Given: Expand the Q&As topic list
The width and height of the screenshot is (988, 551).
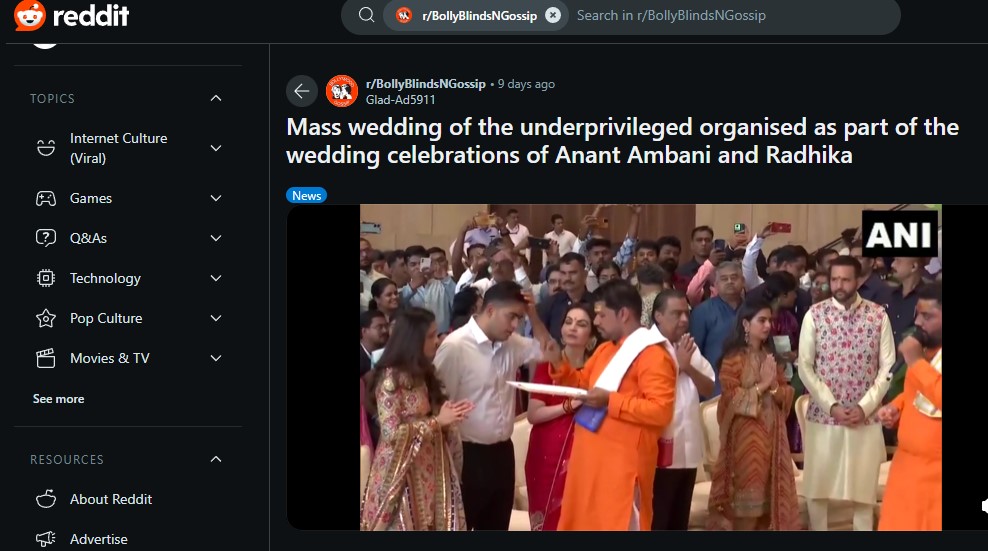Looking at the screenshot, I should (x=216, y=238).
